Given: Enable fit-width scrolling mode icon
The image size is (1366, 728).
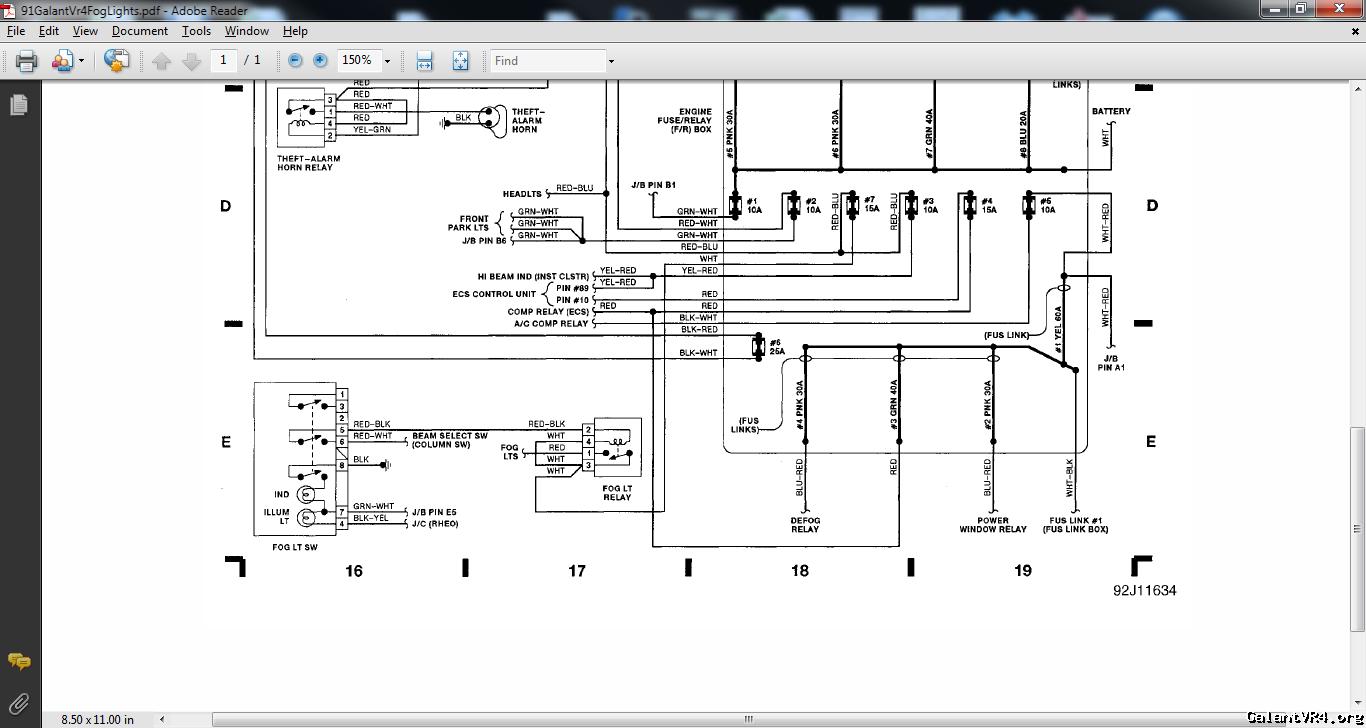Looking at the screenshot, I should (424, 61).
